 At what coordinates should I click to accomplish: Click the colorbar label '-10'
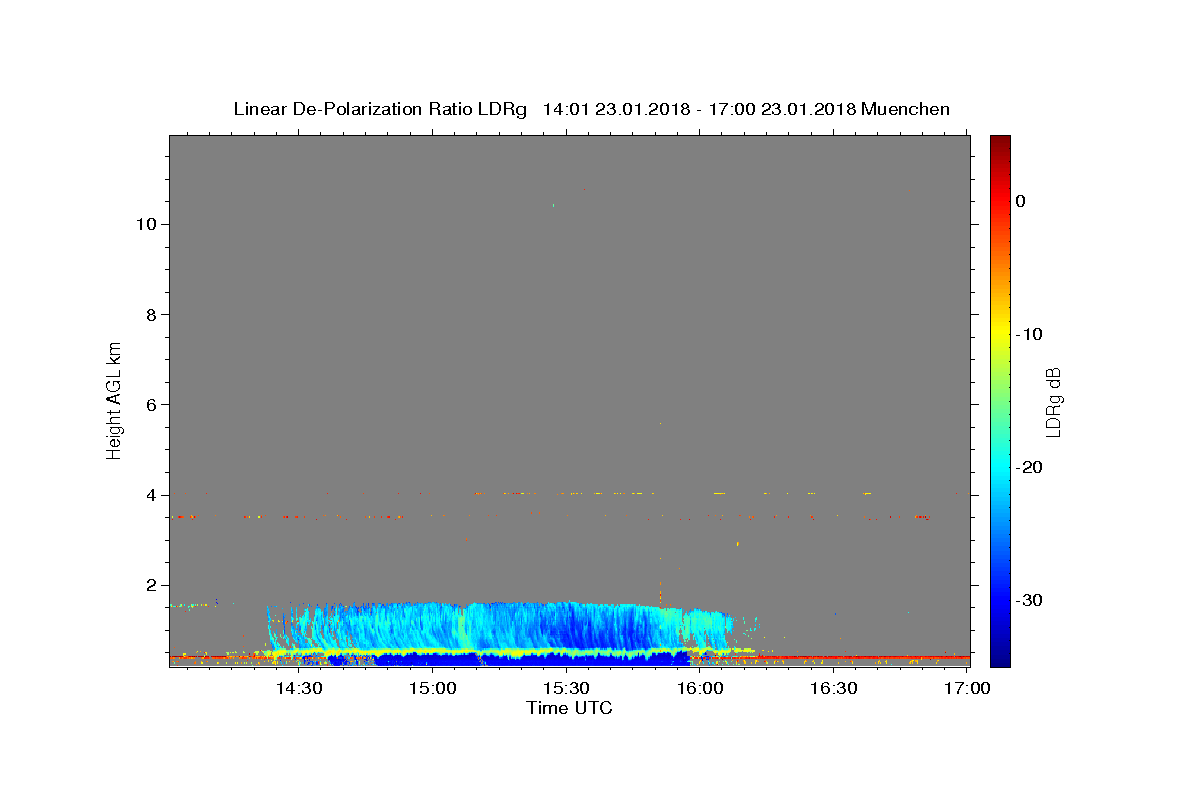(1030, 334)
